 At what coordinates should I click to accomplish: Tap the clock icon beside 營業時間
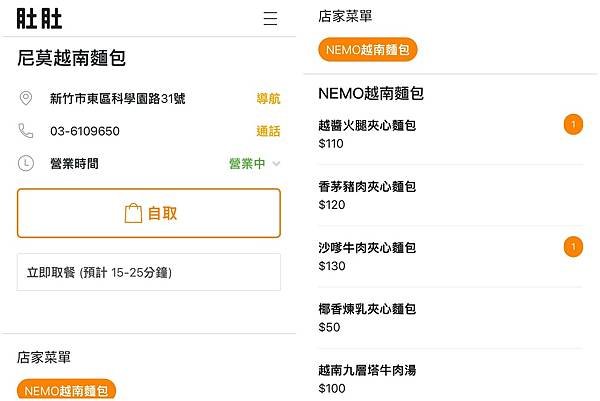(x=26, y=163)
